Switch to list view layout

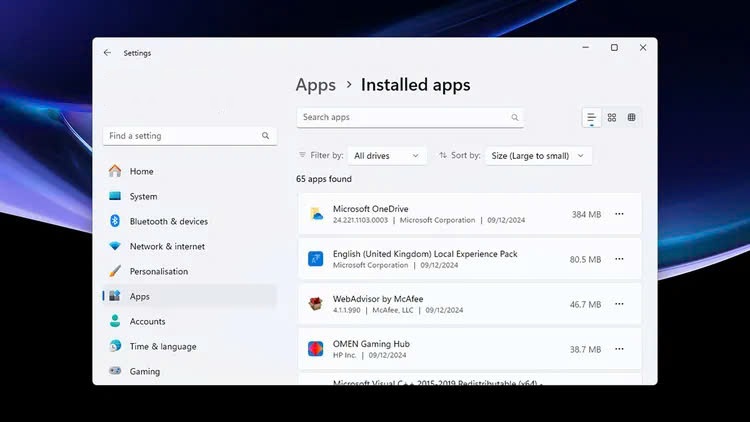pyautogui.click(x=592, y=118)
